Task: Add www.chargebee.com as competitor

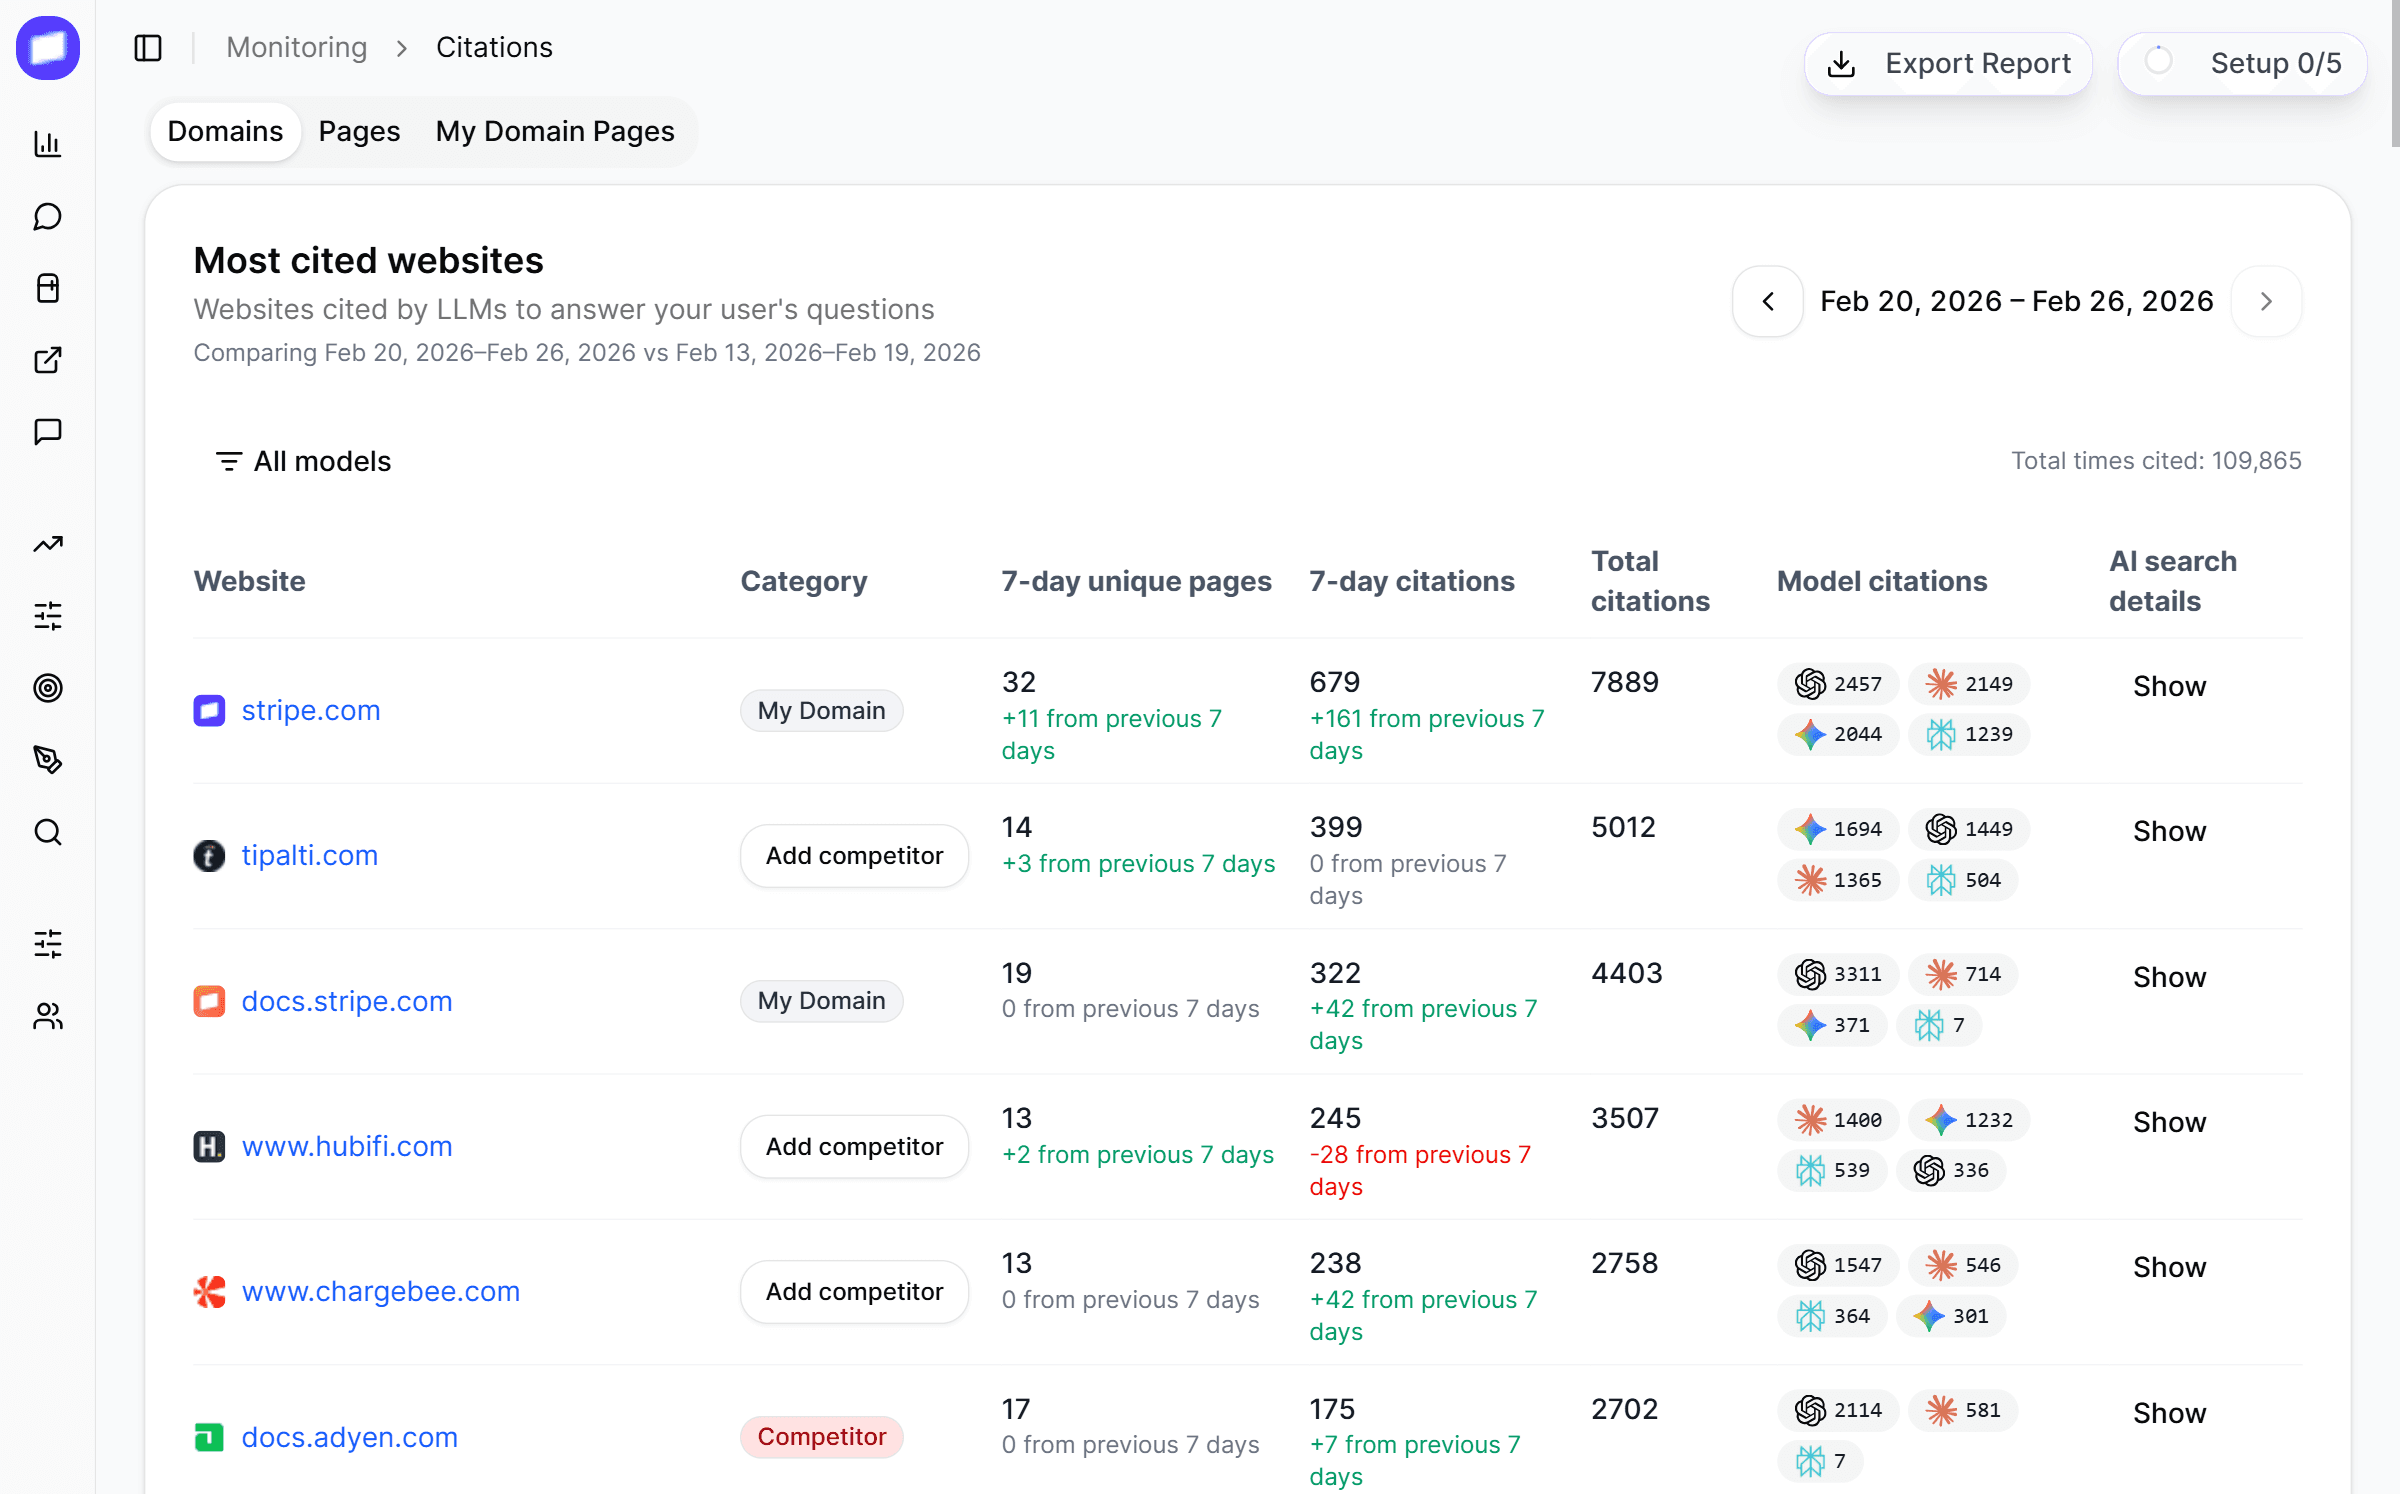Action: [854, 1292]
